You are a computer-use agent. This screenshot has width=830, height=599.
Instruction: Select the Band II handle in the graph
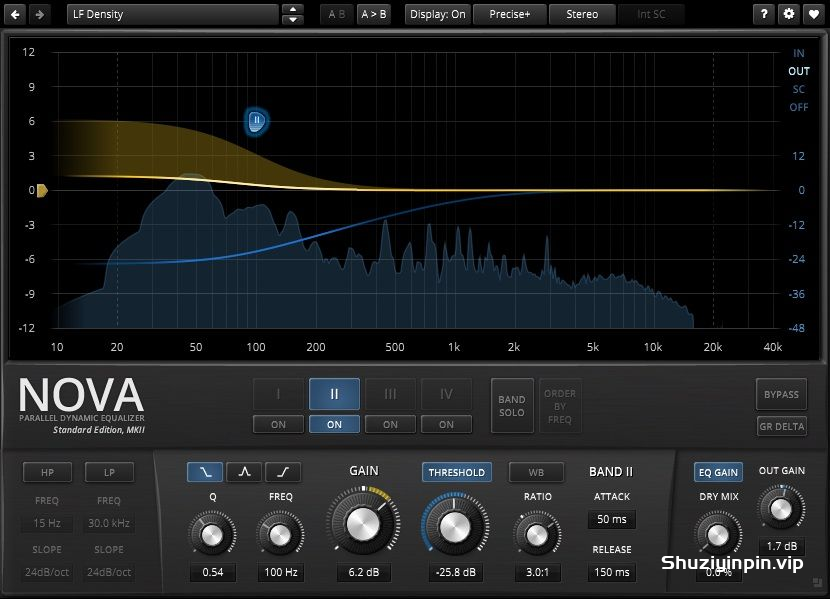[257, 121]
